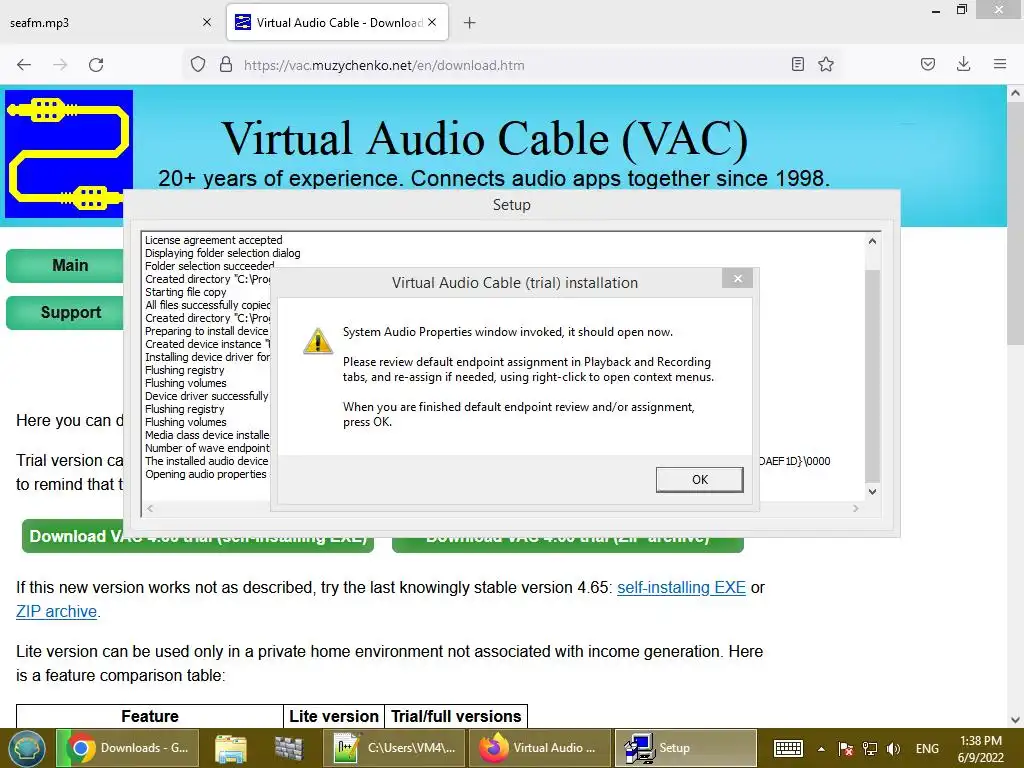This screenshot has height=768, width=1024.
Task: Open the Main navigation button
Action: pos(65,265)
